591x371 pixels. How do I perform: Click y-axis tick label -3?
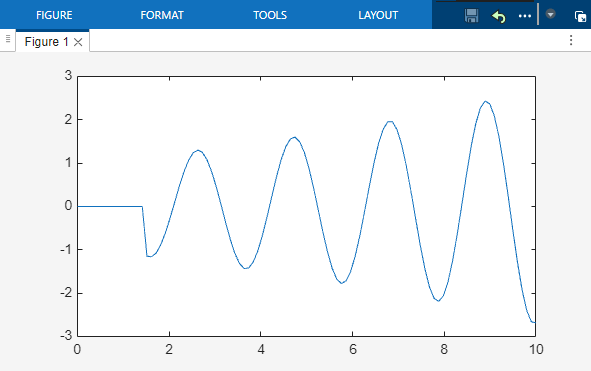(x=66, y=335)
